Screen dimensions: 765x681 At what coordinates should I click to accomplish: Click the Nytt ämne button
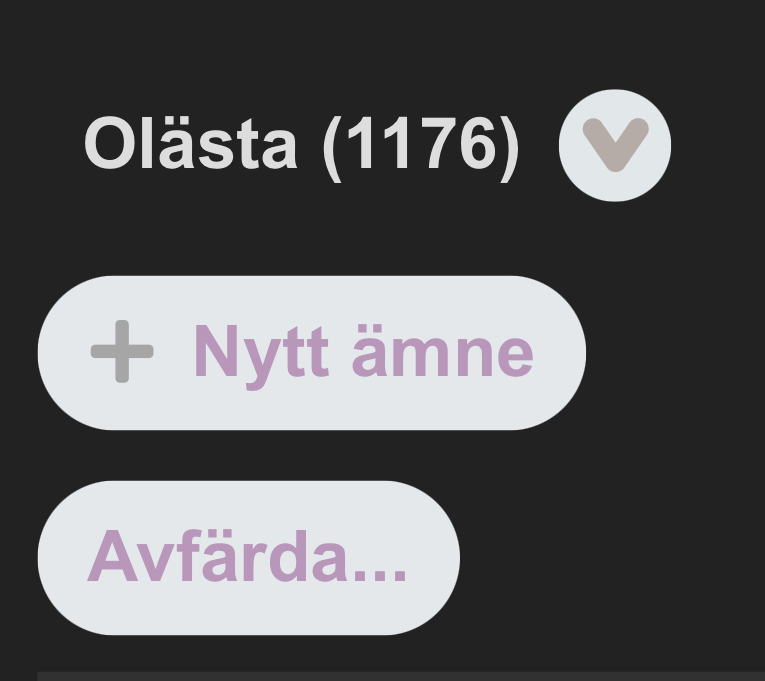point(311,353)
